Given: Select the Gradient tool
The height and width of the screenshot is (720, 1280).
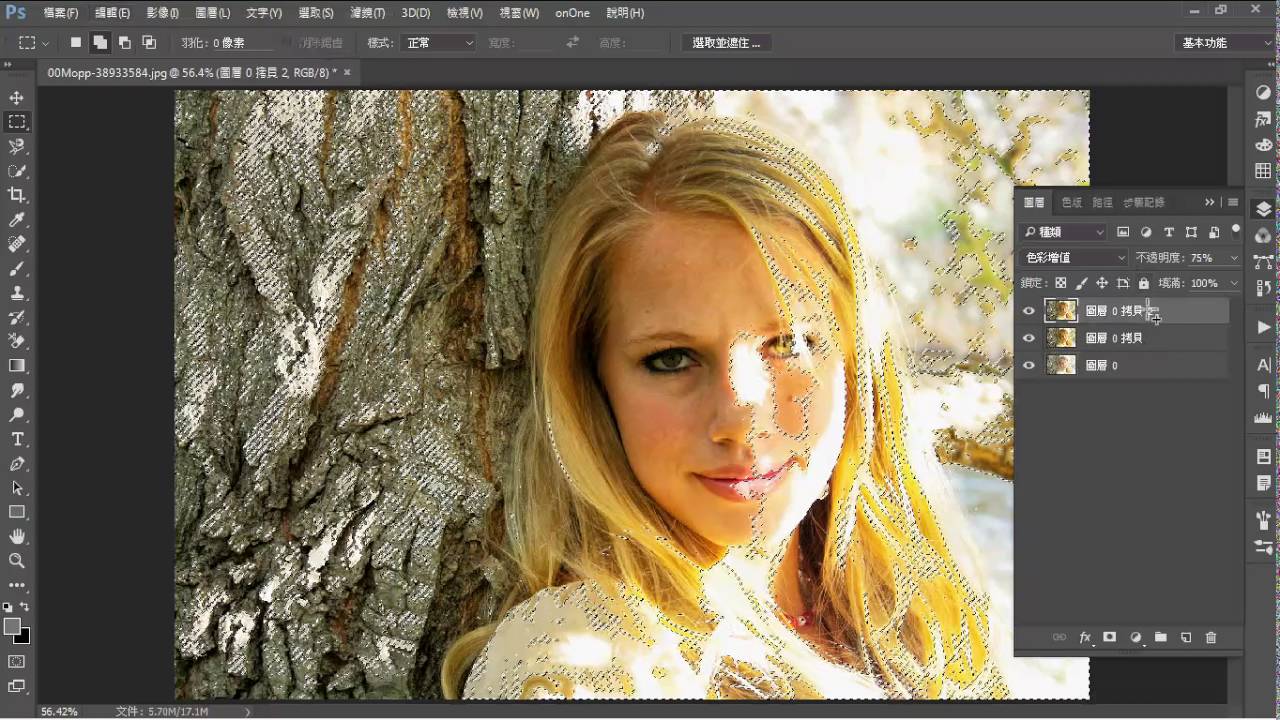Looking at the screenshot, I should [17, 366].
